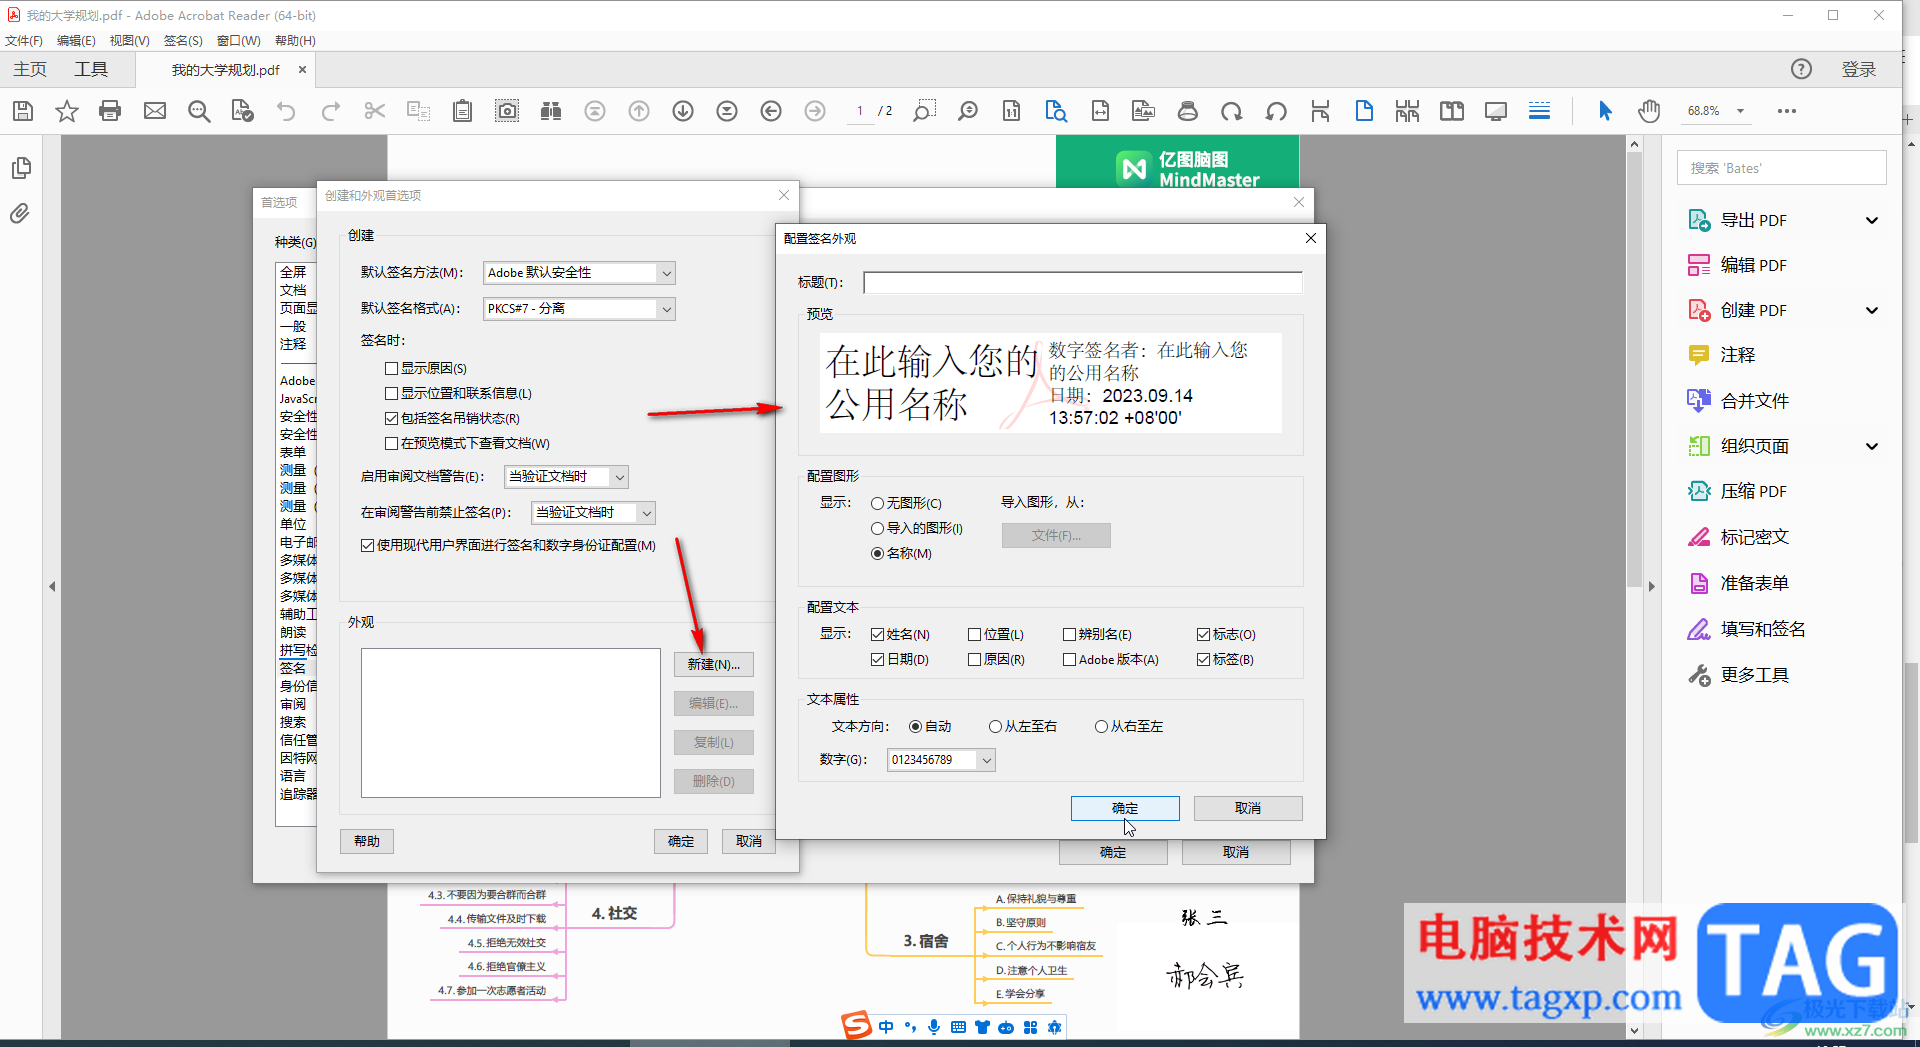Open zoom level dropdown at 68.8%
The height and width of the screenshot is (1047, 1920).
coord(1740,111)
